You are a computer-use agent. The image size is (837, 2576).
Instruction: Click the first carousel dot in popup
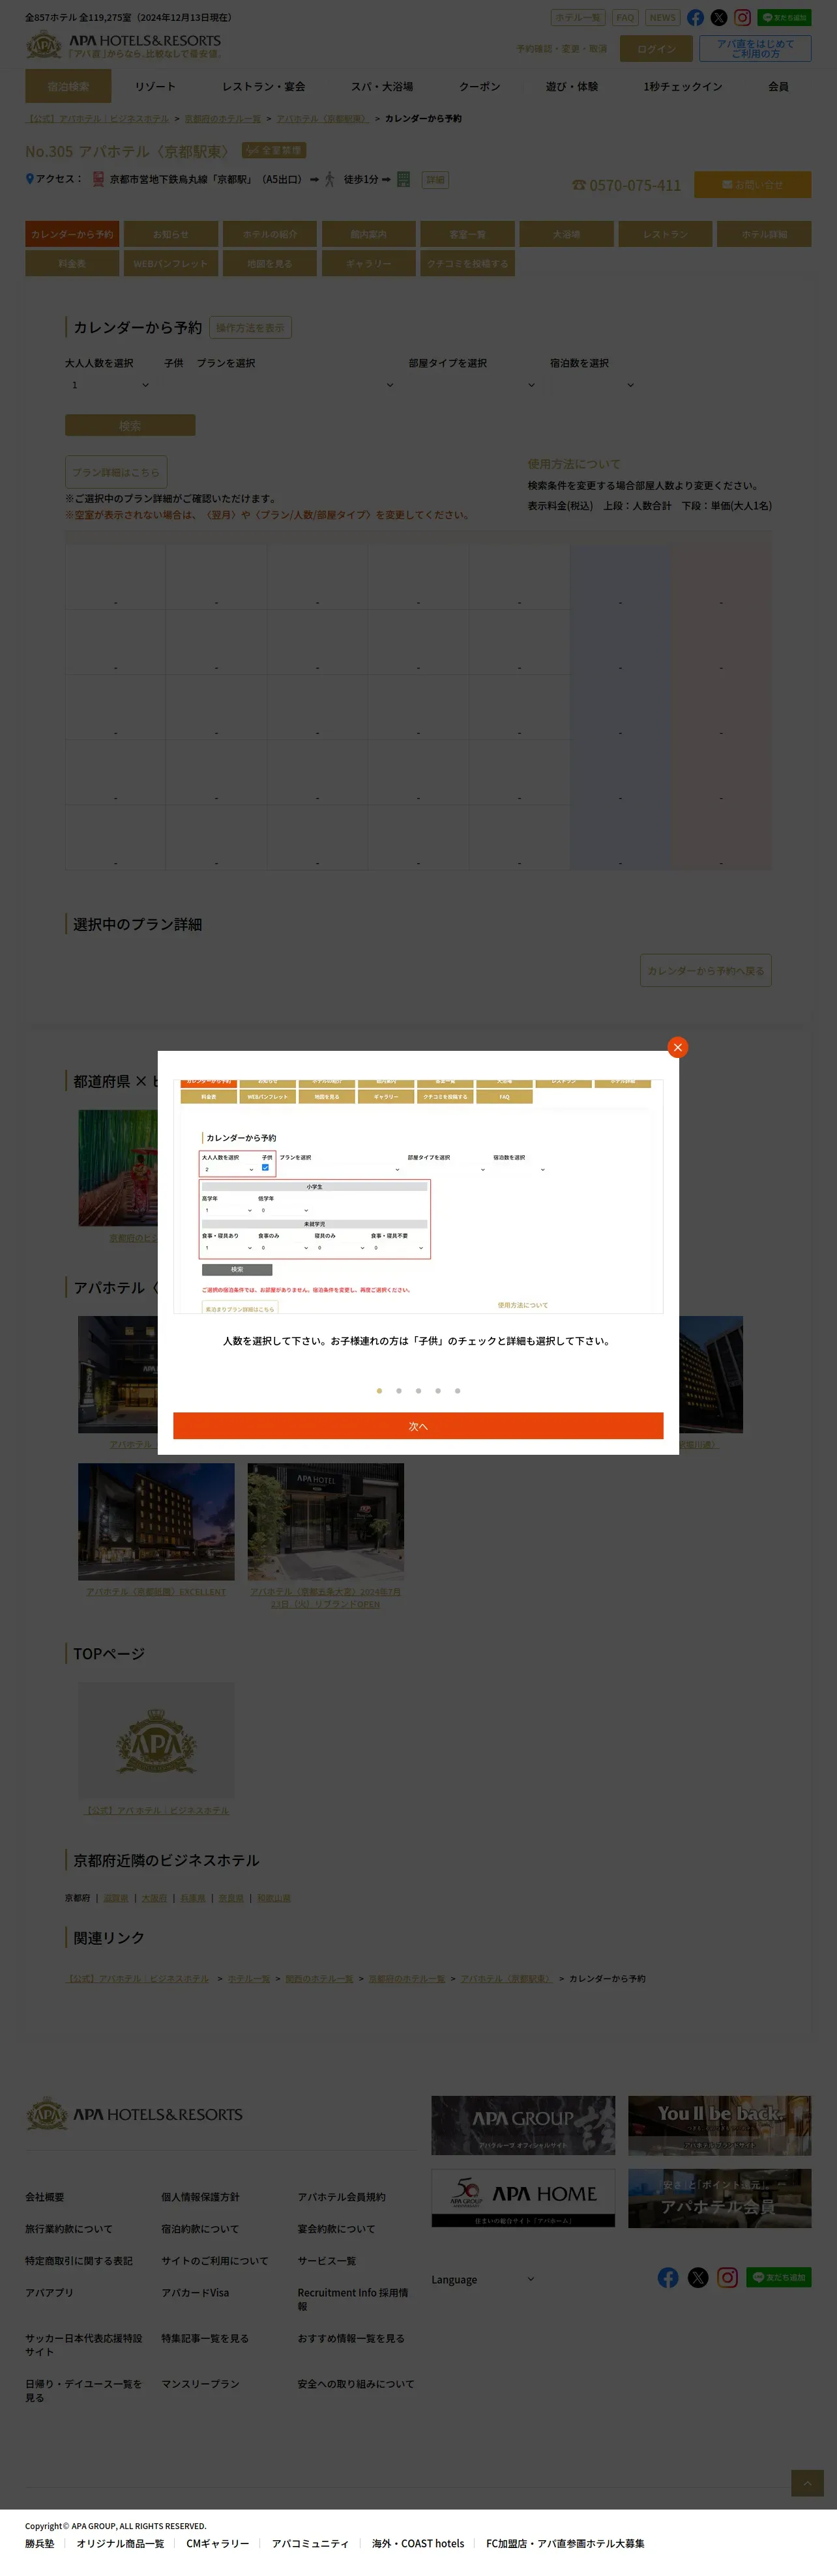click(x=379, y=1391)
